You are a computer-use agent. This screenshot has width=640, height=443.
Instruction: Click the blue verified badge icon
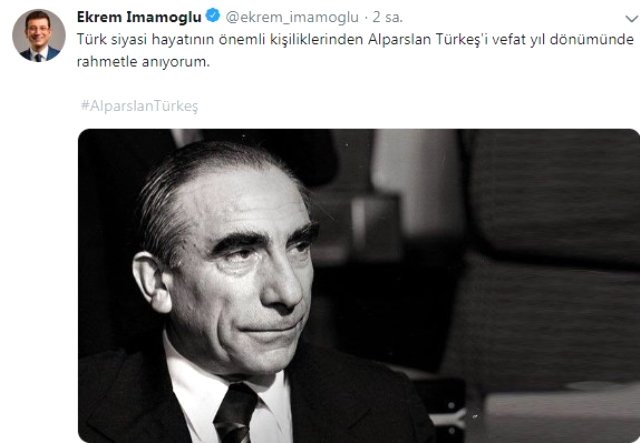213,16
